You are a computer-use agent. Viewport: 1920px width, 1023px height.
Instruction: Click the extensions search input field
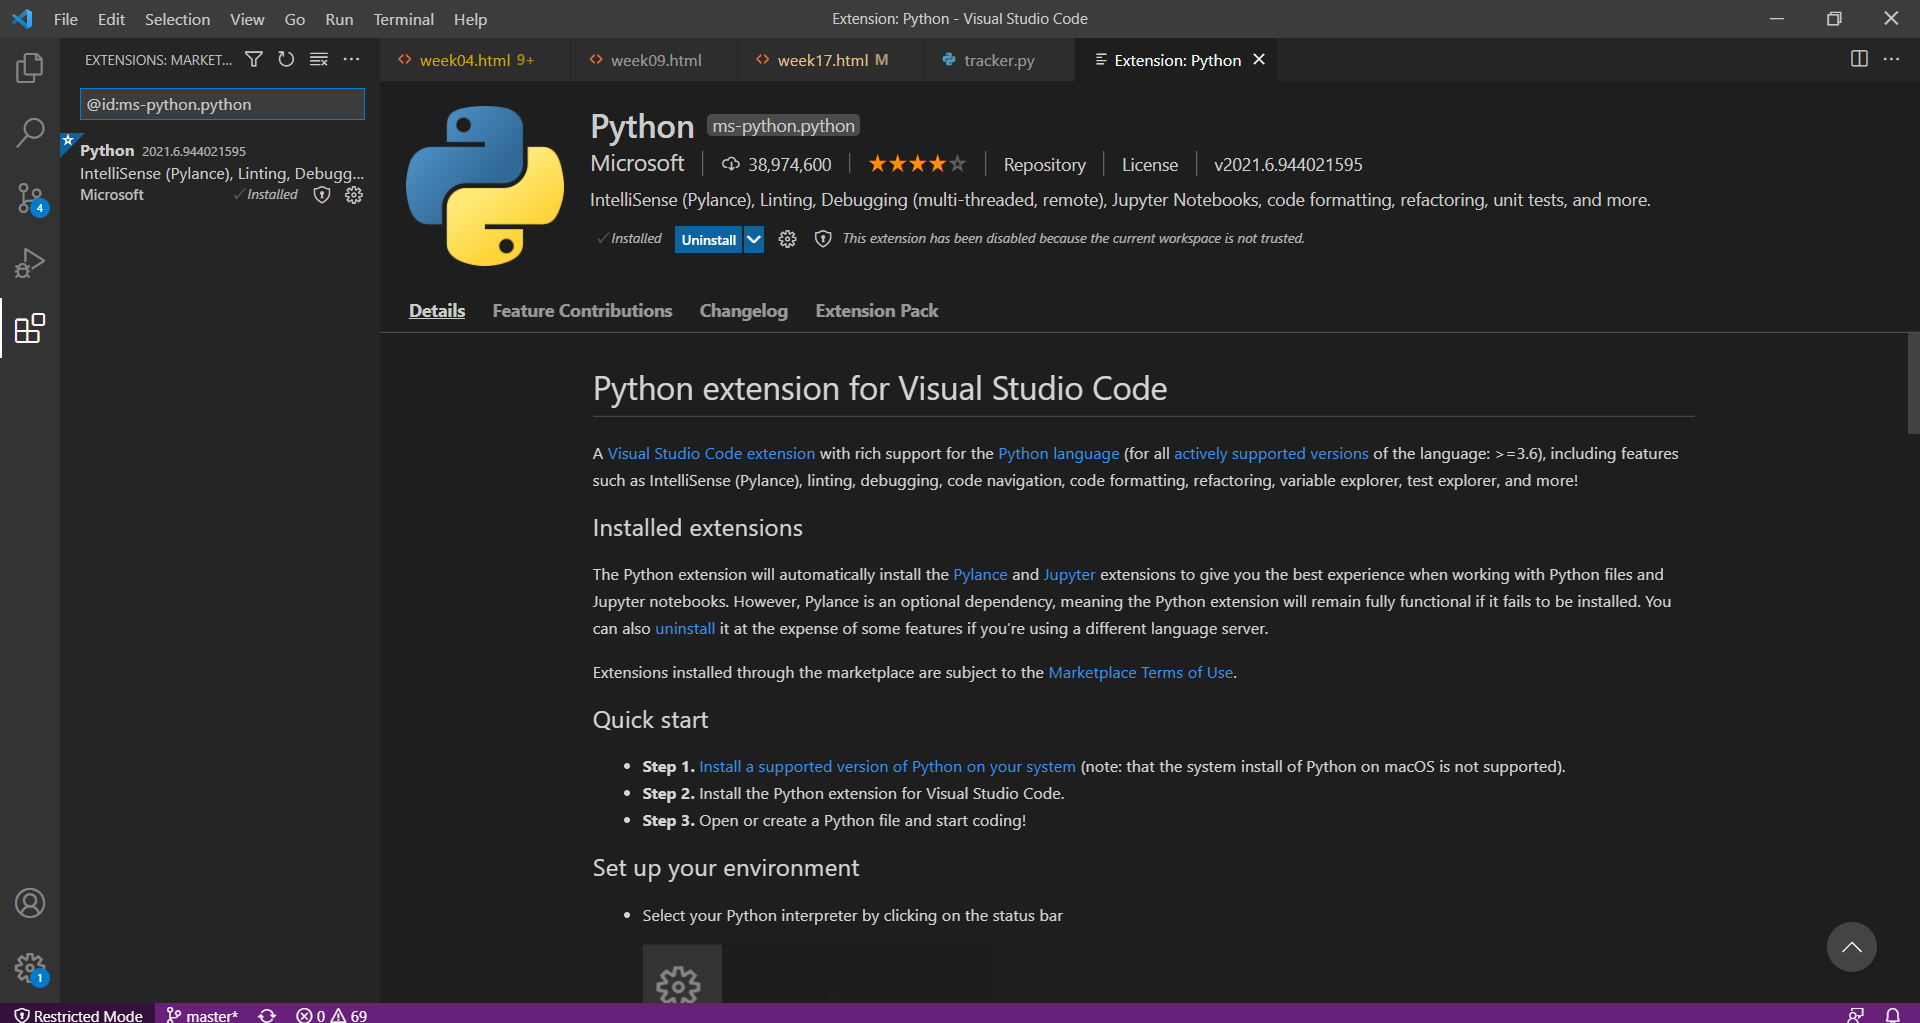click(x=222, y=104)
